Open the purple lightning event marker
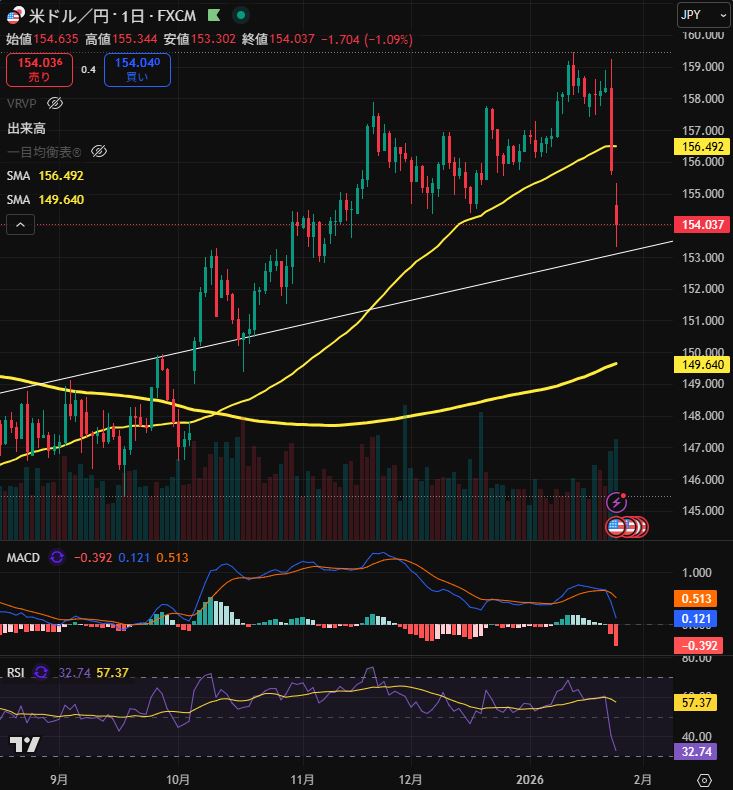The width and height of the screenshot is (733, 790). click(x=617, y=502)
